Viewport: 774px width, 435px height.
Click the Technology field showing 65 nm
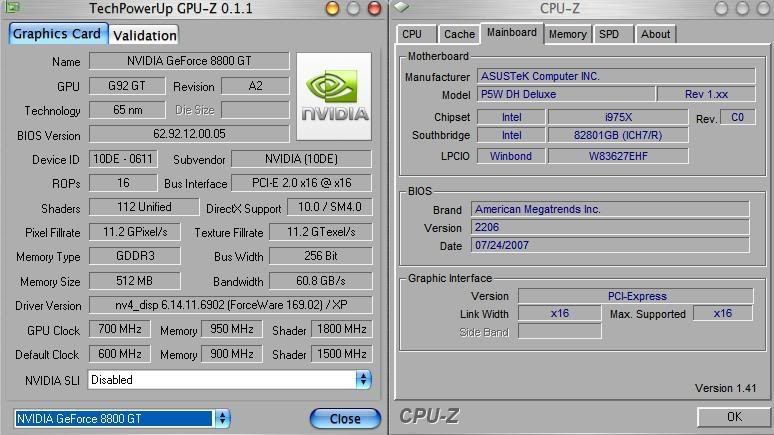point(127,110)
